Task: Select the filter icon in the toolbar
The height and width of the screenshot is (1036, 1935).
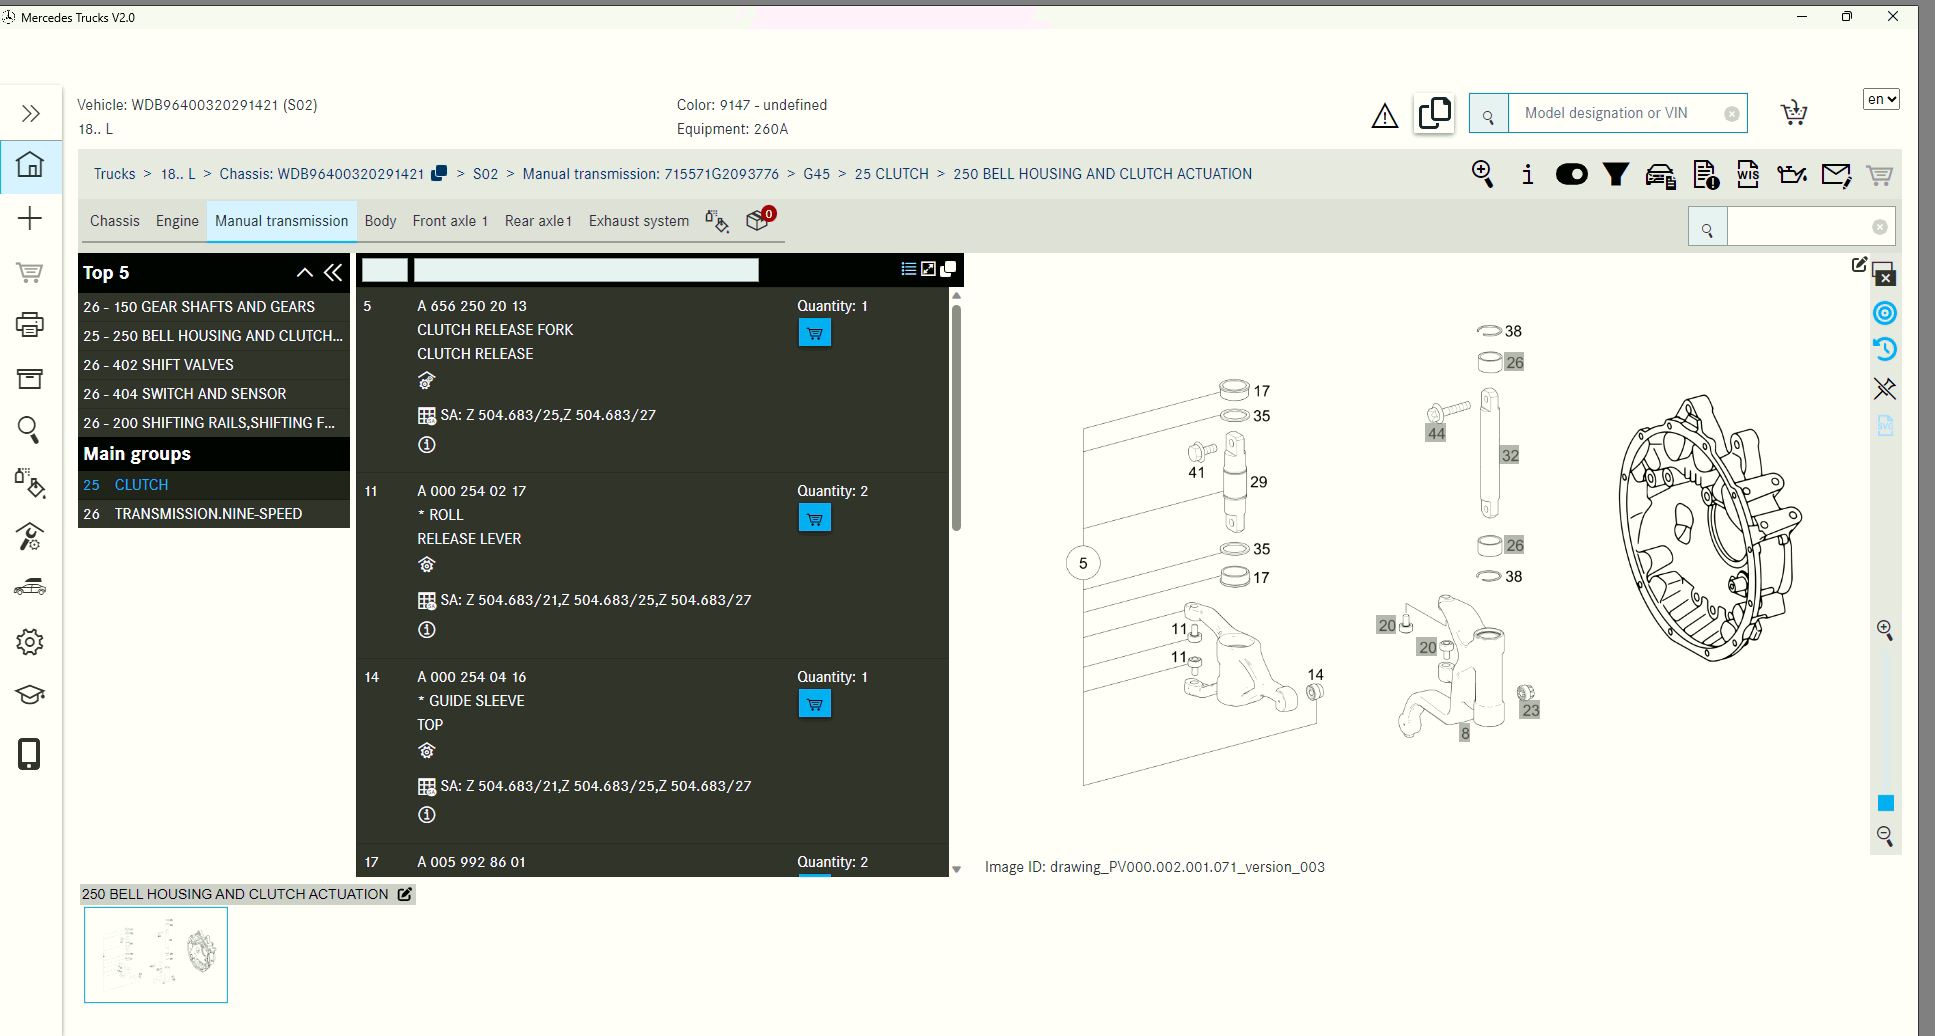Action: click(x=1616, y=173)
